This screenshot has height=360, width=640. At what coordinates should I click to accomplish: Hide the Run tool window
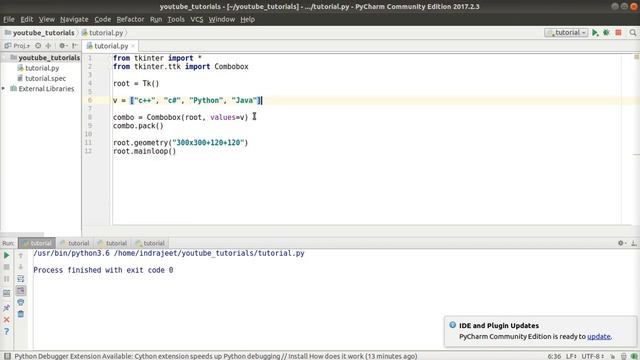[x=634, y=243]
